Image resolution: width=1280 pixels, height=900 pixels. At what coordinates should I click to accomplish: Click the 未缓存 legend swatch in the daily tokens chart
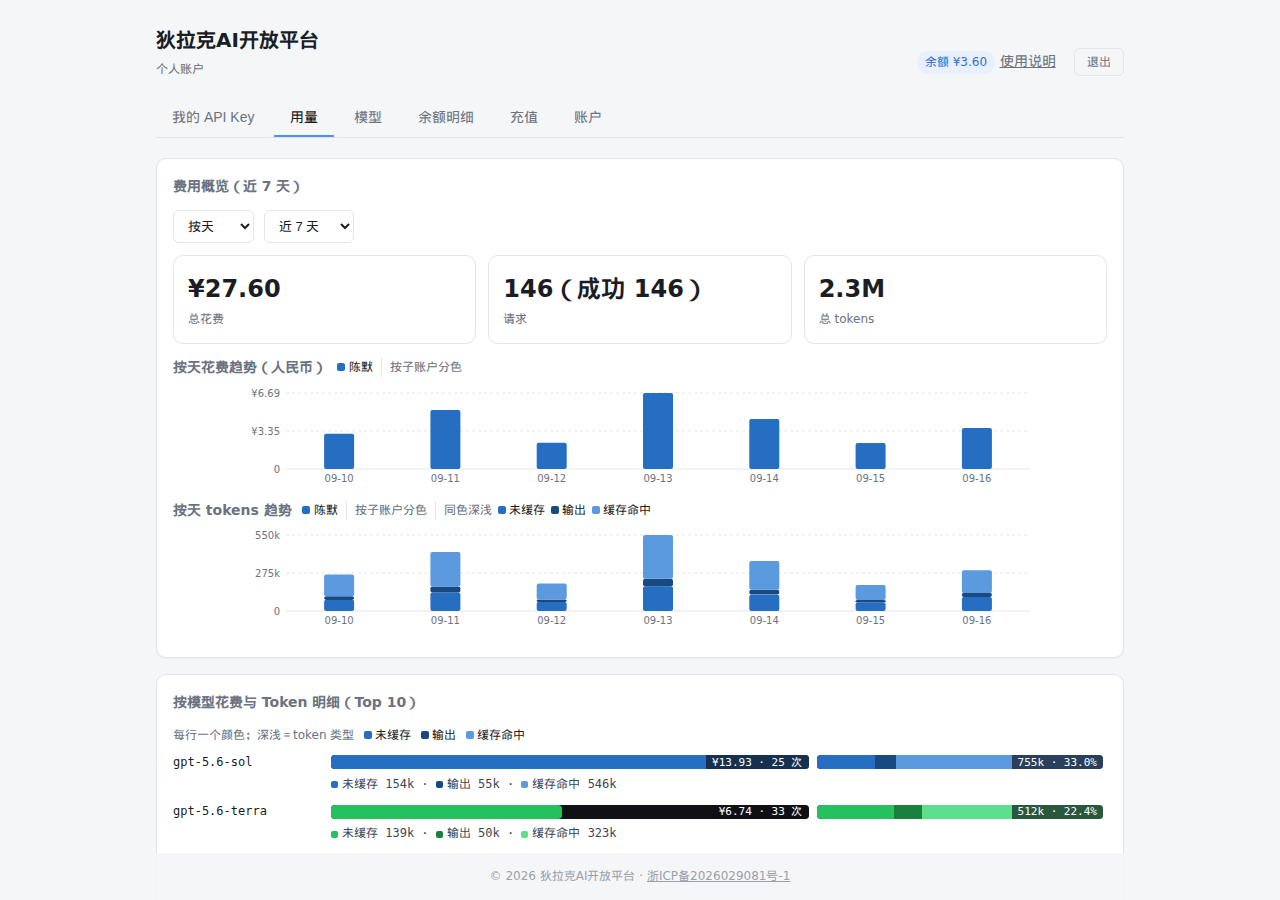(x=502, y=510)
